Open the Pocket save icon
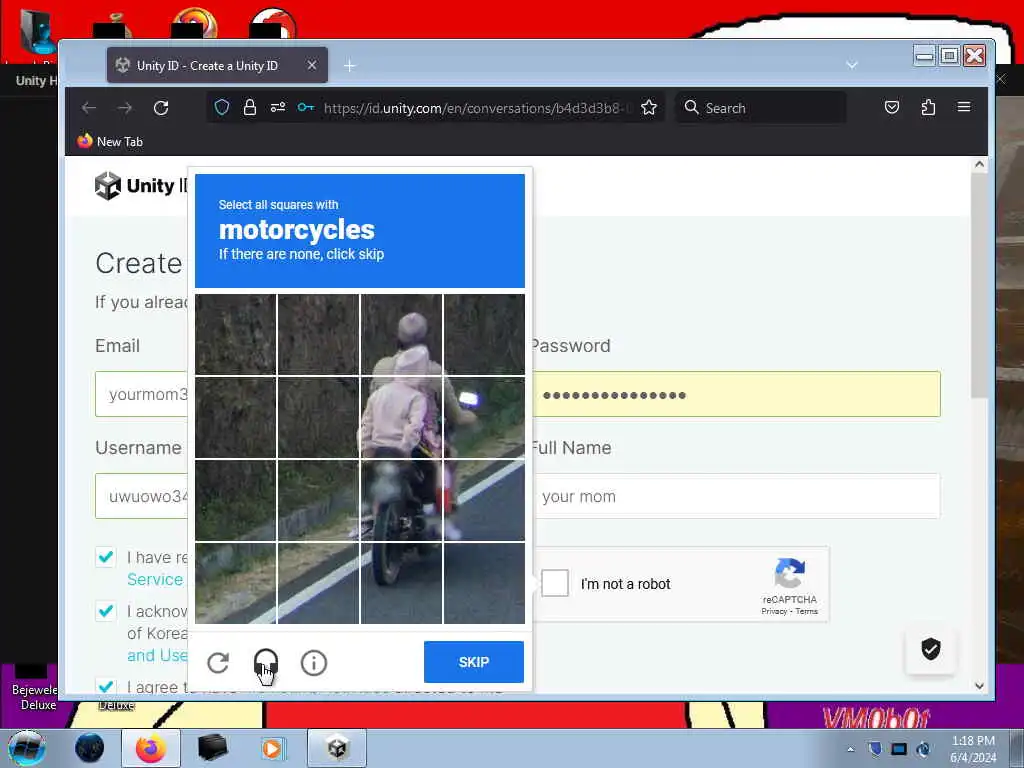This screenshot has width=1024, height=768. [891, 107]
